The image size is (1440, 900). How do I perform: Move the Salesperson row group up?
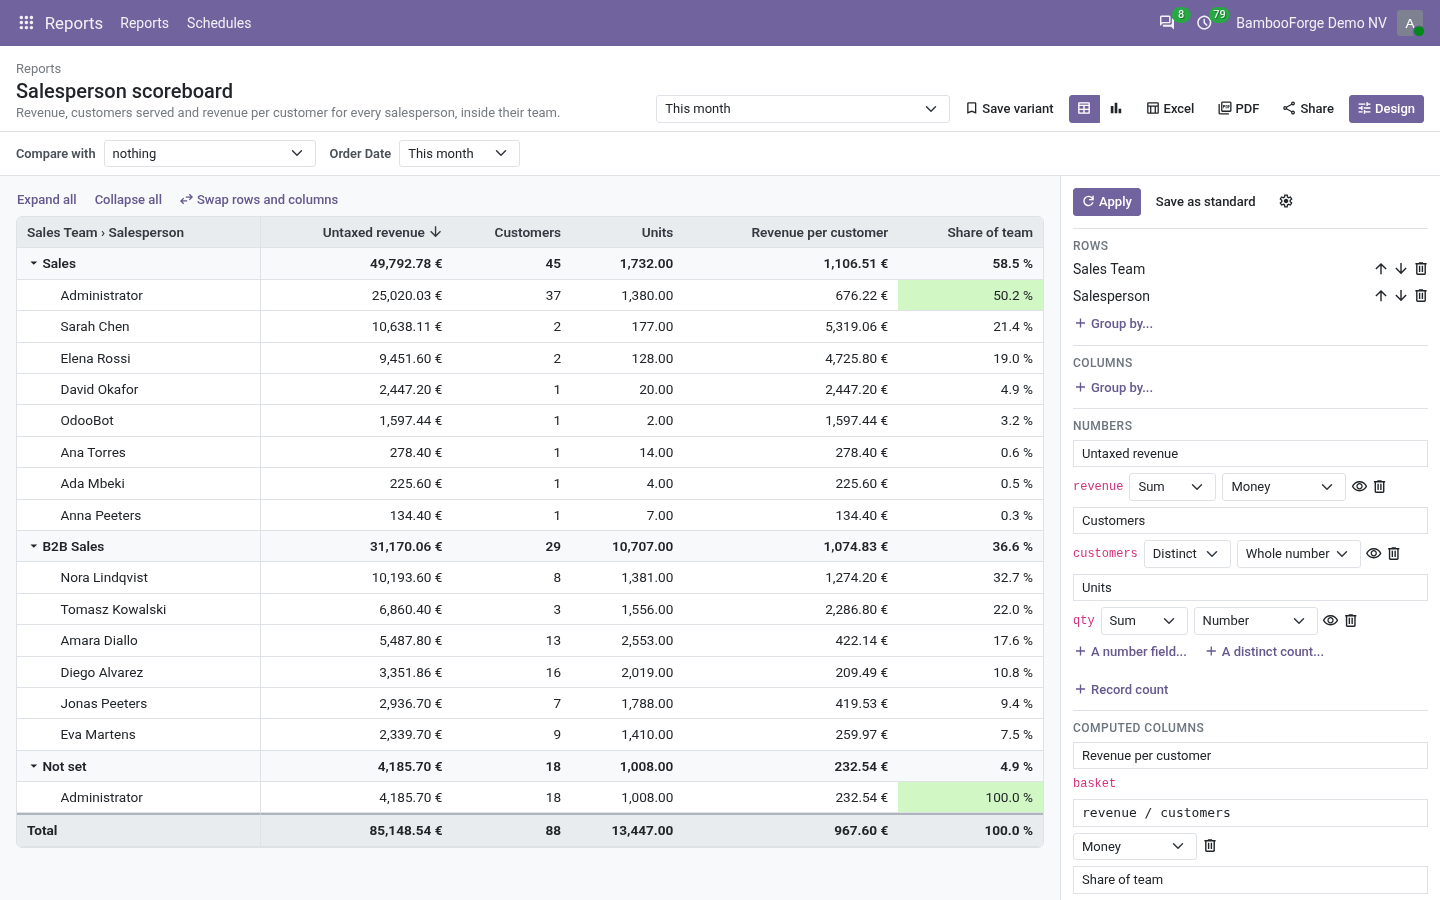point(1381,296)
